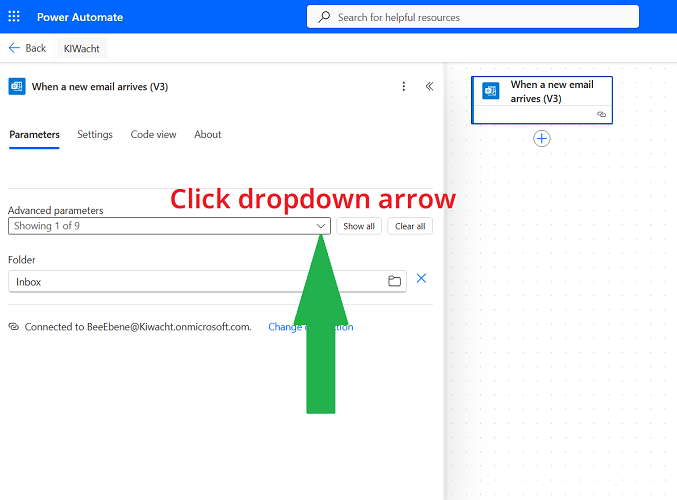Screen dimensions: 677x500
Task: Collapse the trigger details panel
Action: 429,87
